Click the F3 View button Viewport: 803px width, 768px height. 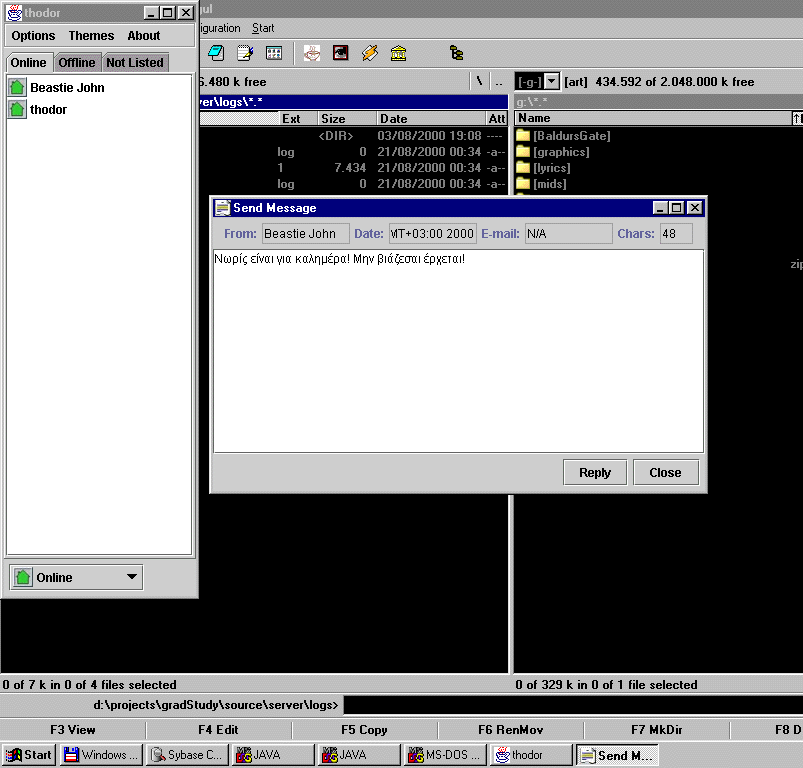click(x=73, y=730)
